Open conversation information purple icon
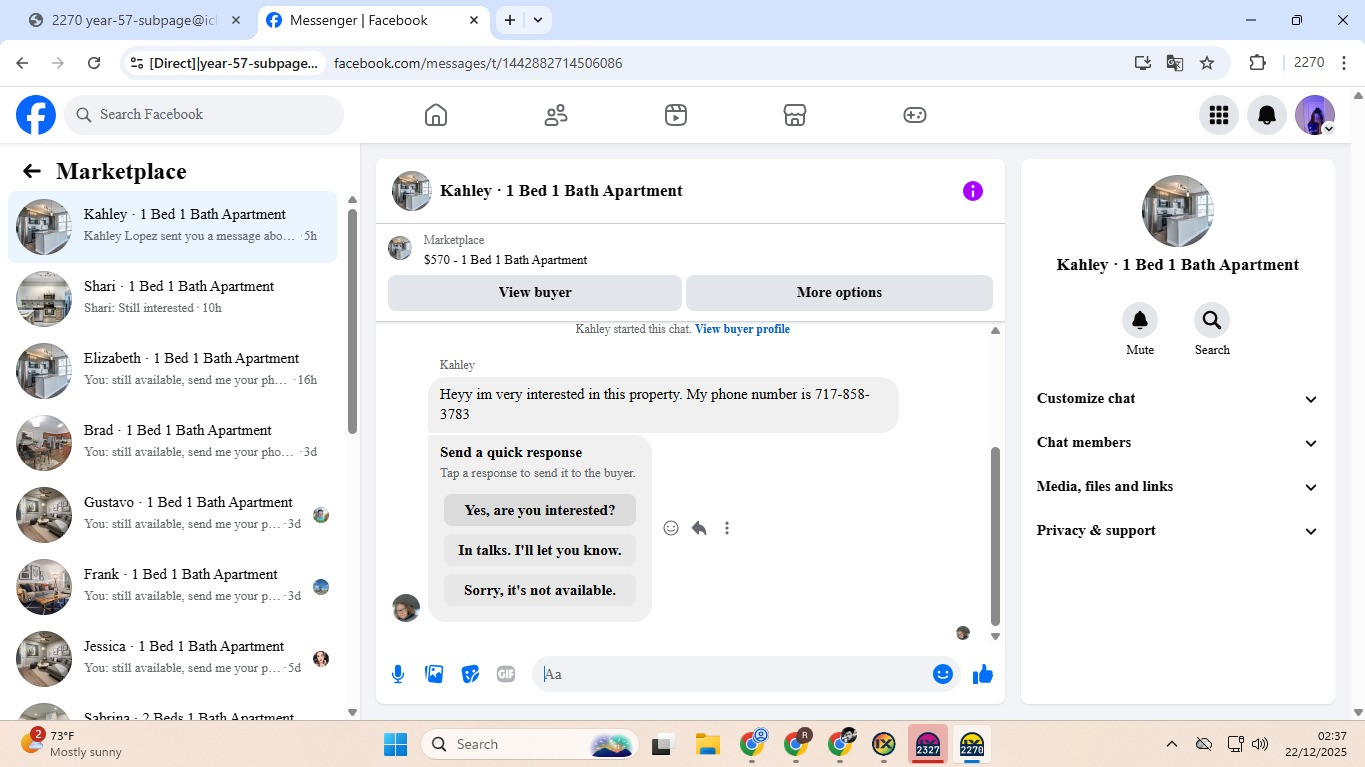This screenshot has height=767, width=1365. point(973,191)
